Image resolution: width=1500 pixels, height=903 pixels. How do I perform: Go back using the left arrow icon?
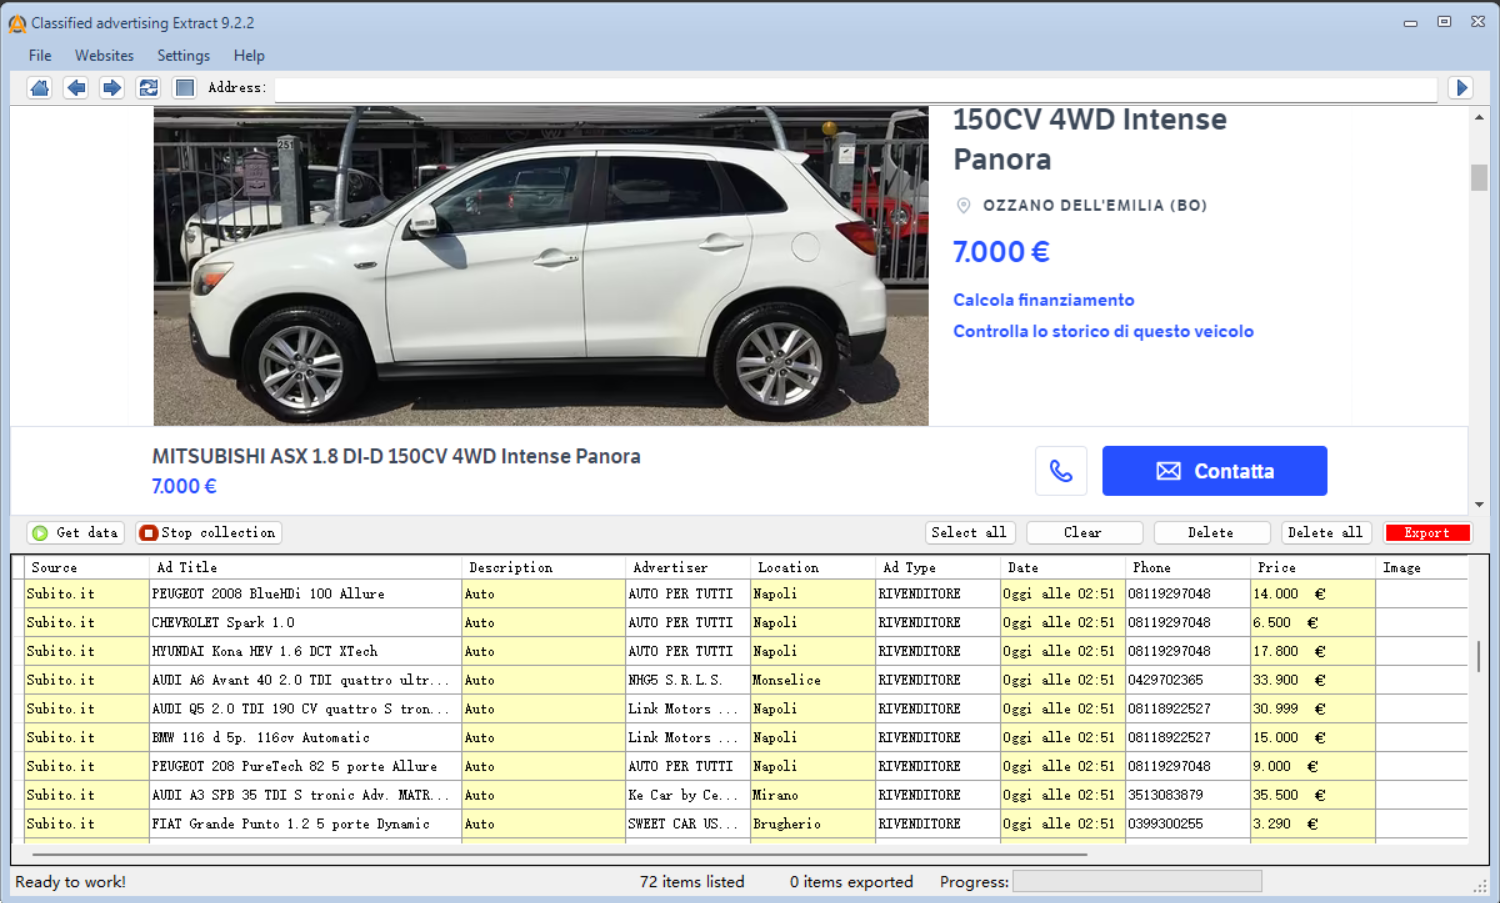click(x=76, y=88)
